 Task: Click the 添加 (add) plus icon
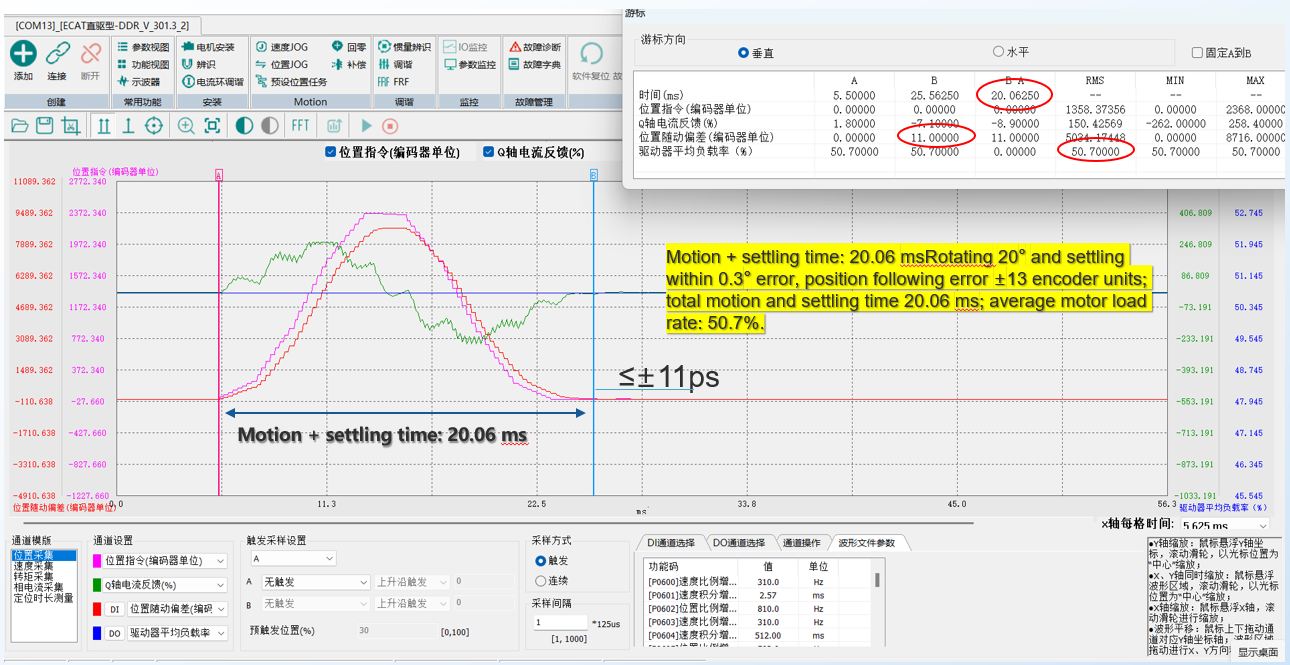(23, 54)
